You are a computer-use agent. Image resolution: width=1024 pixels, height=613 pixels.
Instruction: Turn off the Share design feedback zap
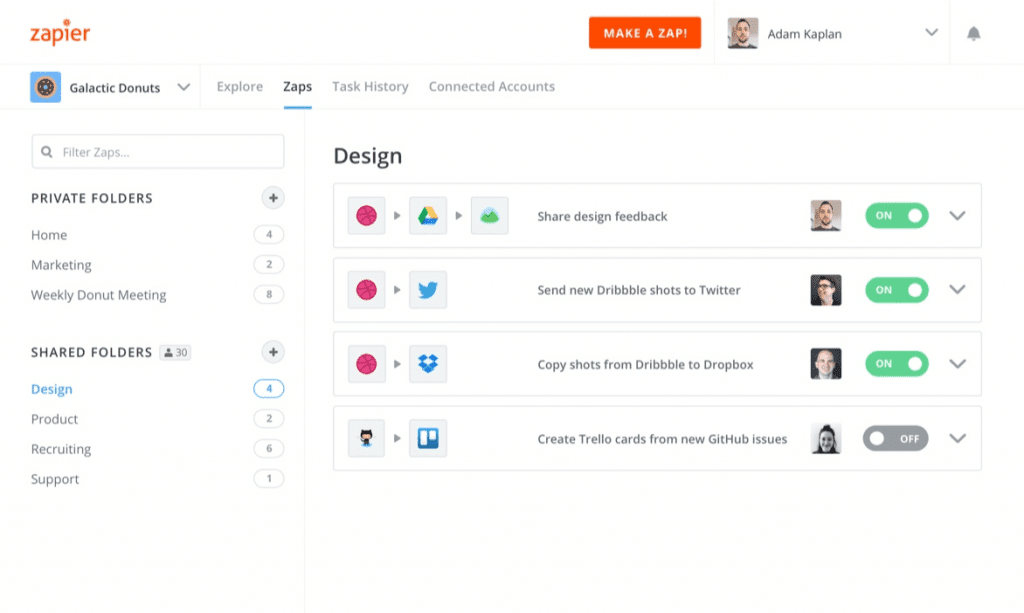[x=896, y=215]
